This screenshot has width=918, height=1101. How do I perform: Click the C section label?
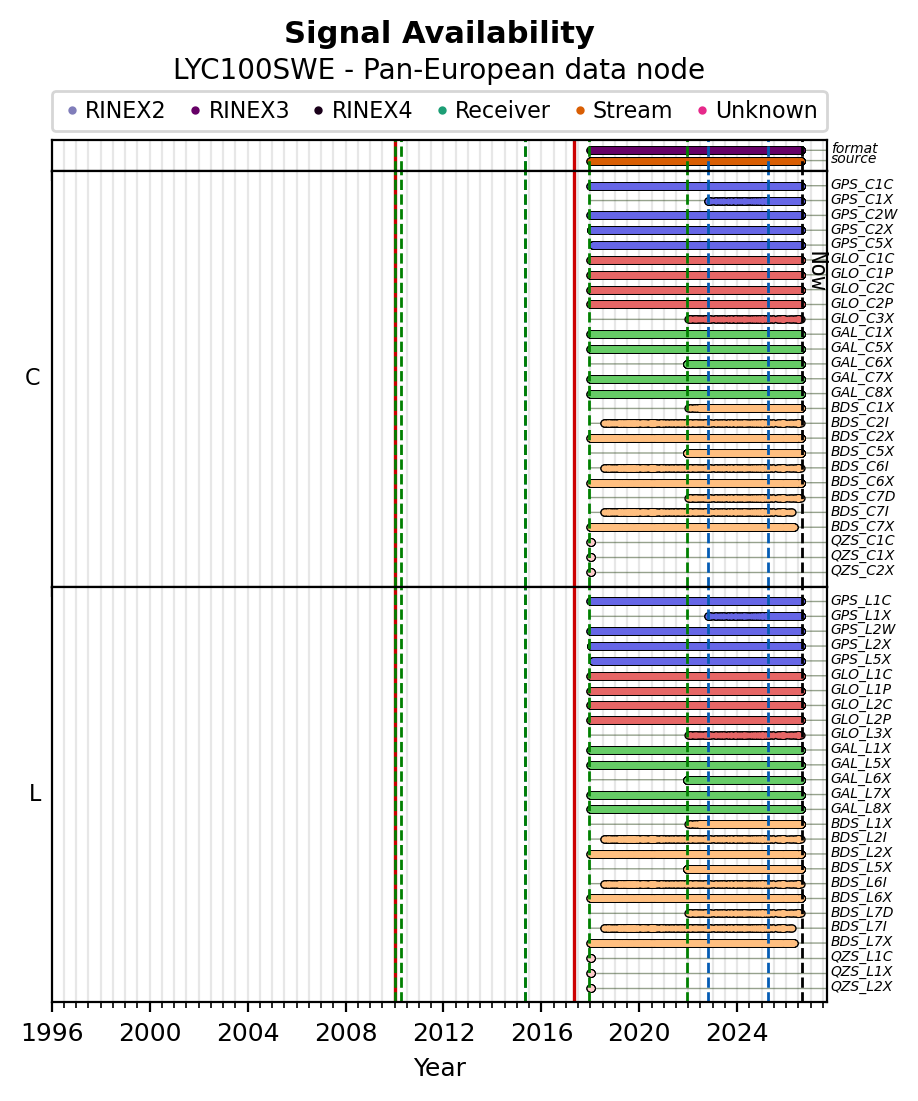tap(33, 378)
